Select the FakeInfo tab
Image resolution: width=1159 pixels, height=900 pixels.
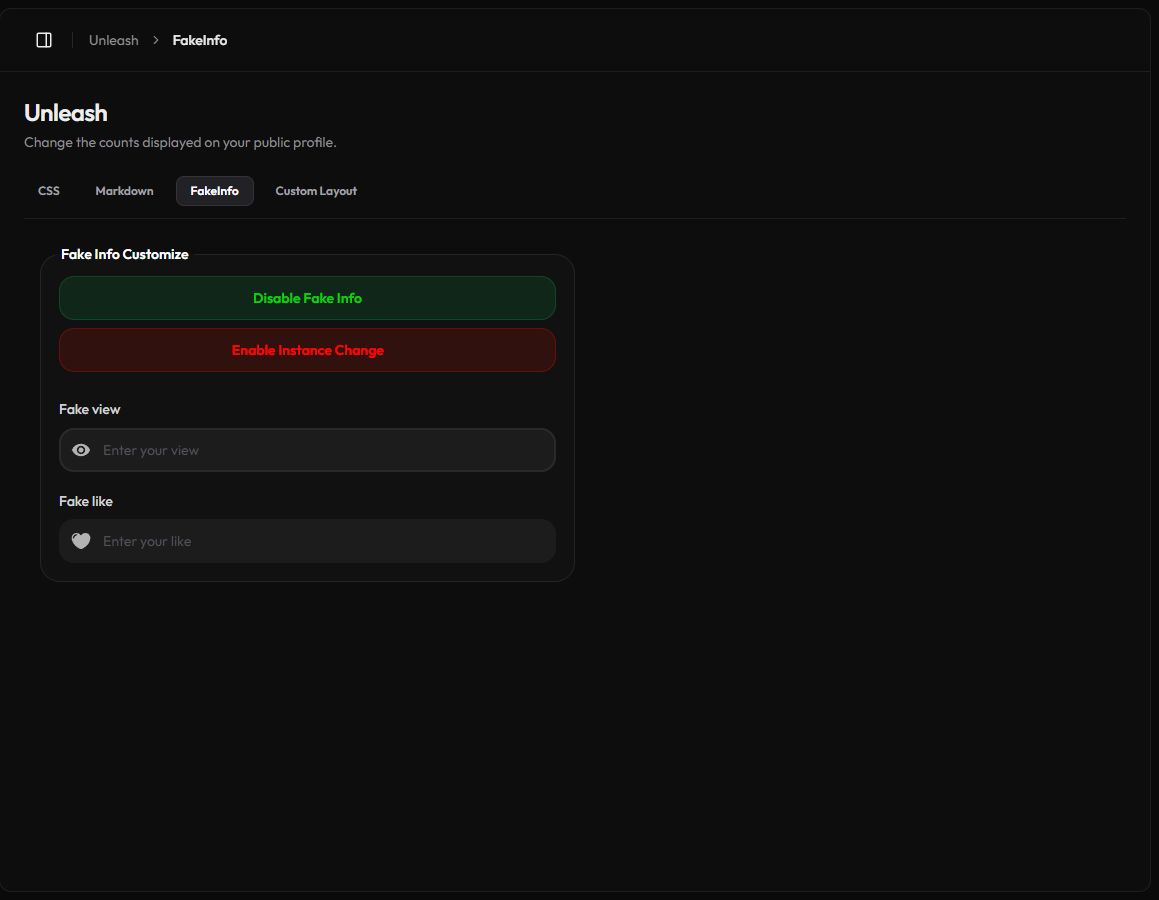click(214, 191)
